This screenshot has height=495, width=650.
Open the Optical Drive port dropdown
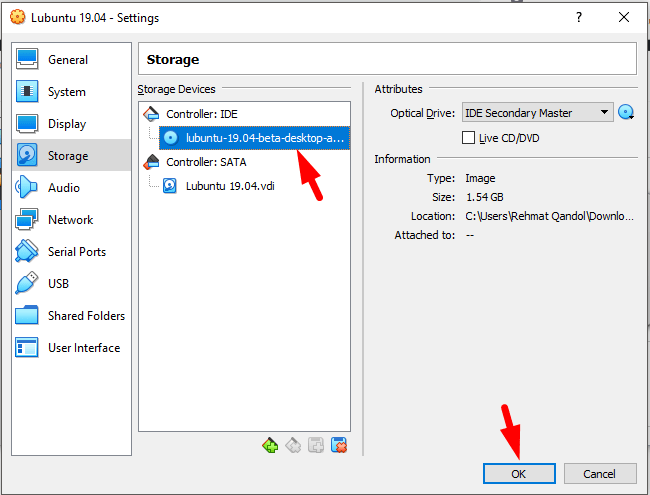coord(537,113)
